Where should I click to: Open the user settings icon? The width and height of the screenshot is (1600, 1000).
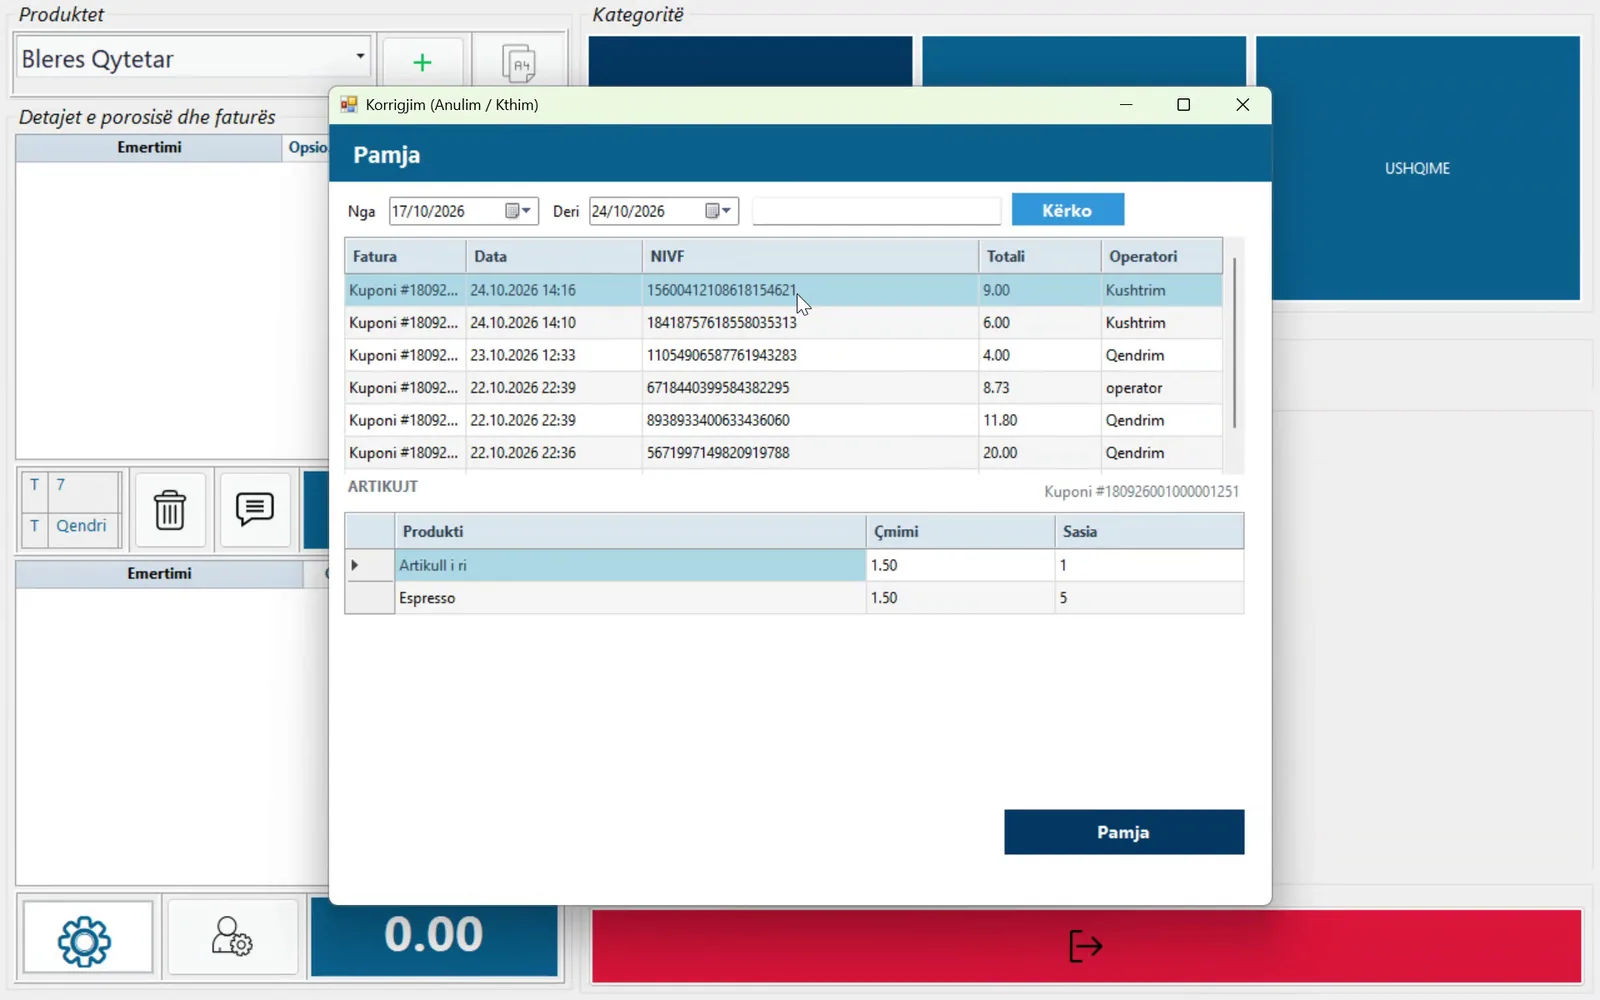coord(232,937)
